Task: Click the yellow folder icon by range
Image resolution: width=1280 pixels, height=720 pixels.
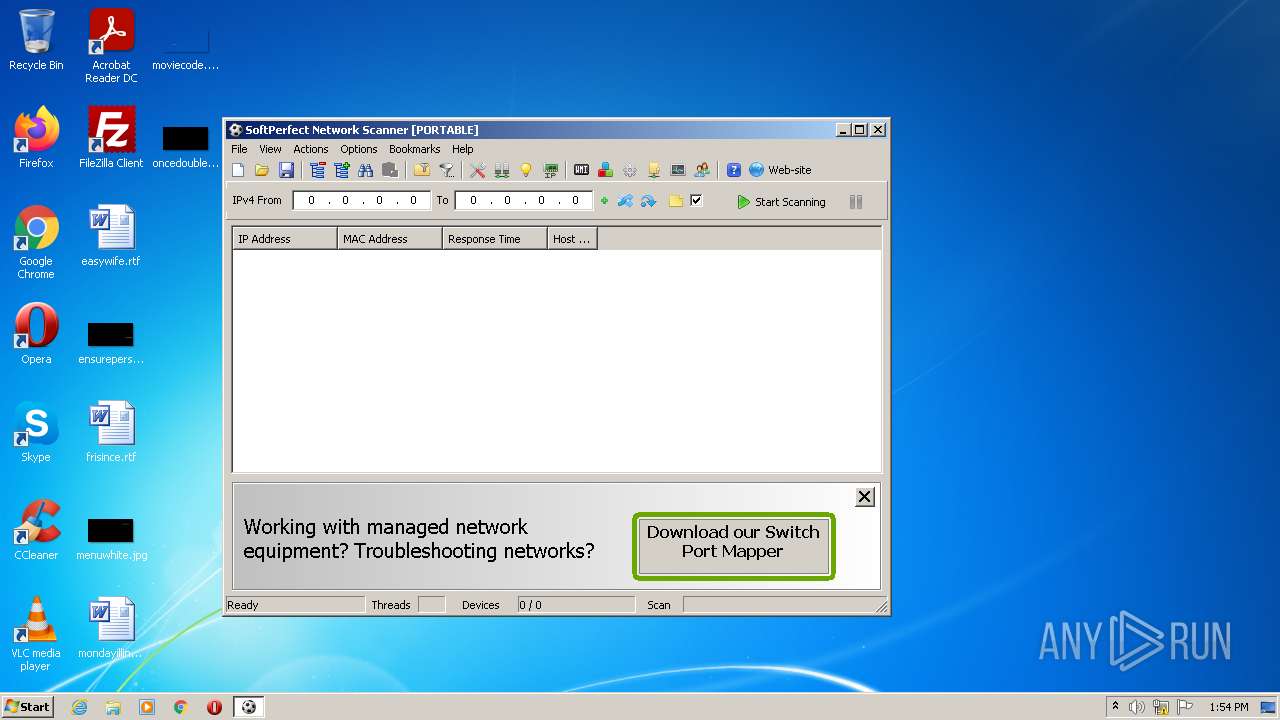Action: 676,201
